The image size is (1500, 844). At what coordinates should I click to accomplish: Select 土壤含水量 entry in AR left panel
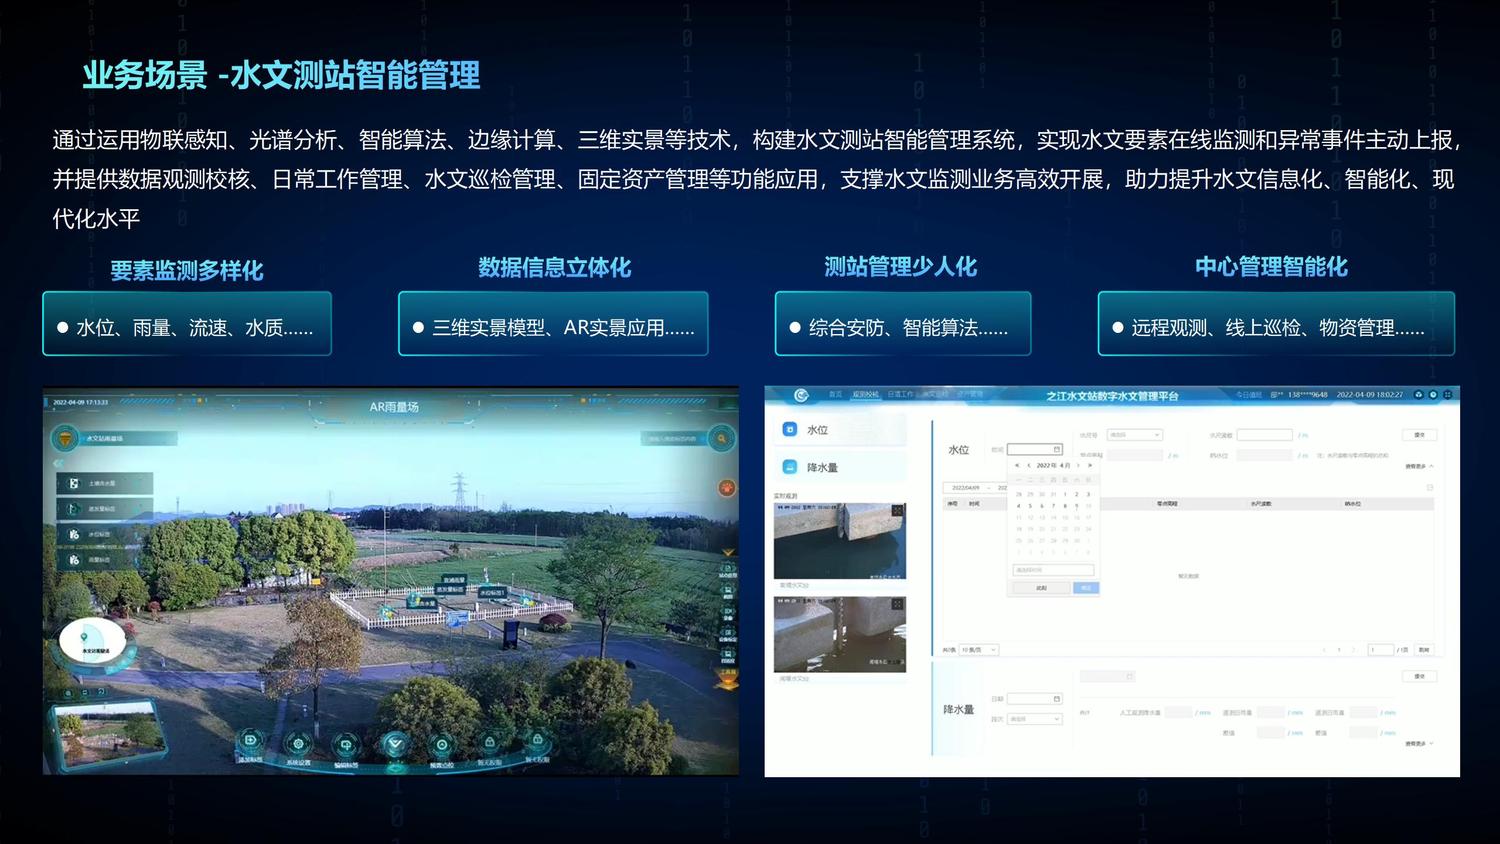[105, 483]
